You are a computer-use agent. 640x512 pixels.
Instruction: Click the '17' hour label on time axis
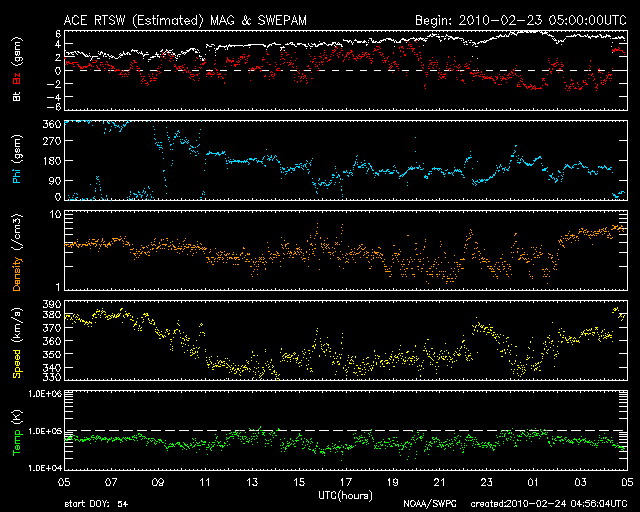pos(346,483)
